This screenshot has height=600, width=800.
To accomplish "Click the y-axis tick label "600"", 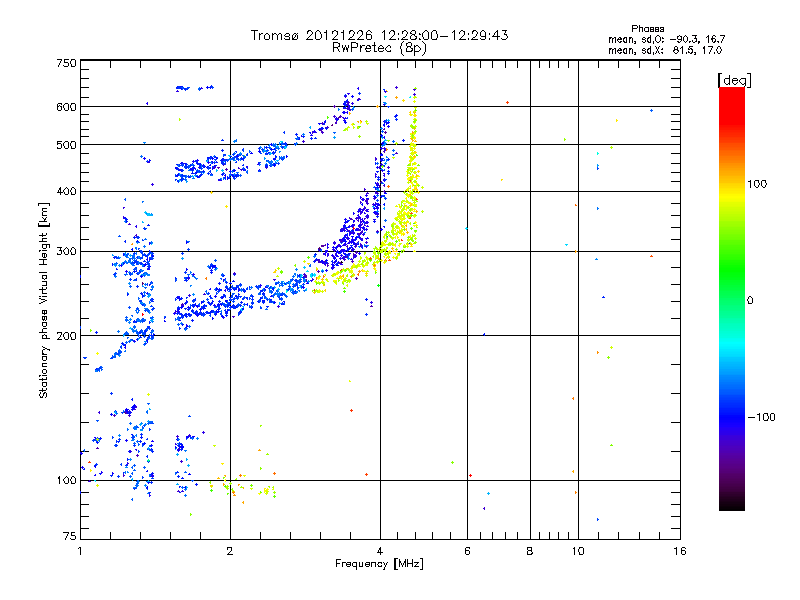I will (x=66, y=107).
